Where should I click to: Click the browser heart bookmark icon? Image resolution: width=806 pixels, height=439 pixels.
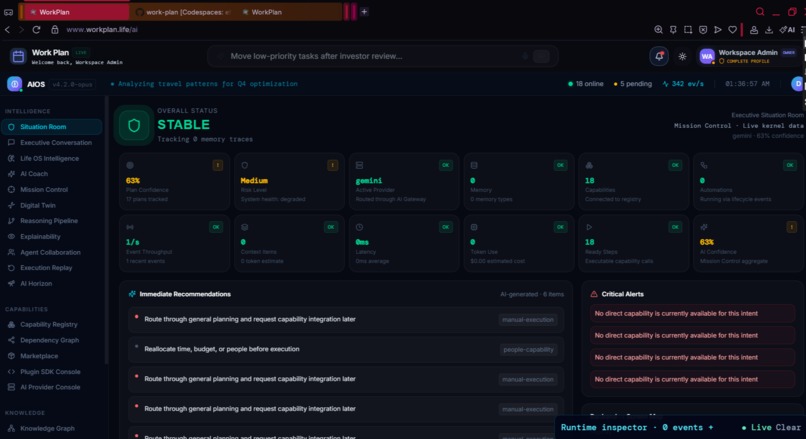pyautogui.click(x=732, y=30)
